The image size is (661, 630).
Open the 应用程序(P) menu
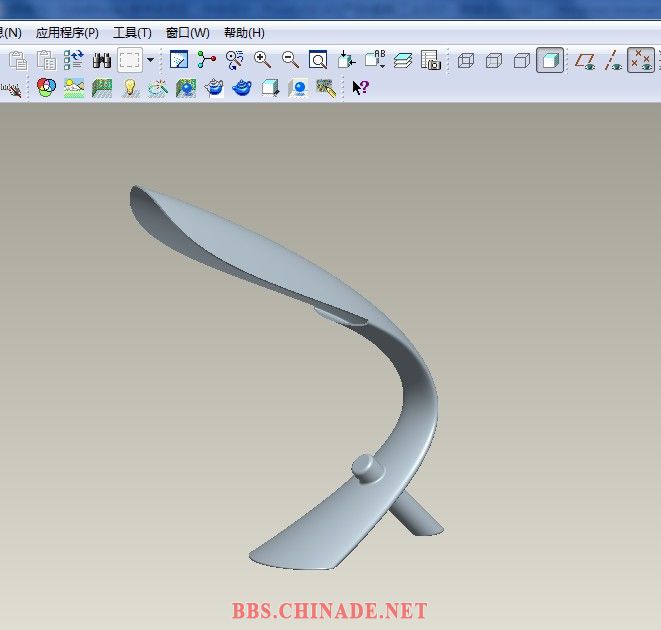pos(67,33)
